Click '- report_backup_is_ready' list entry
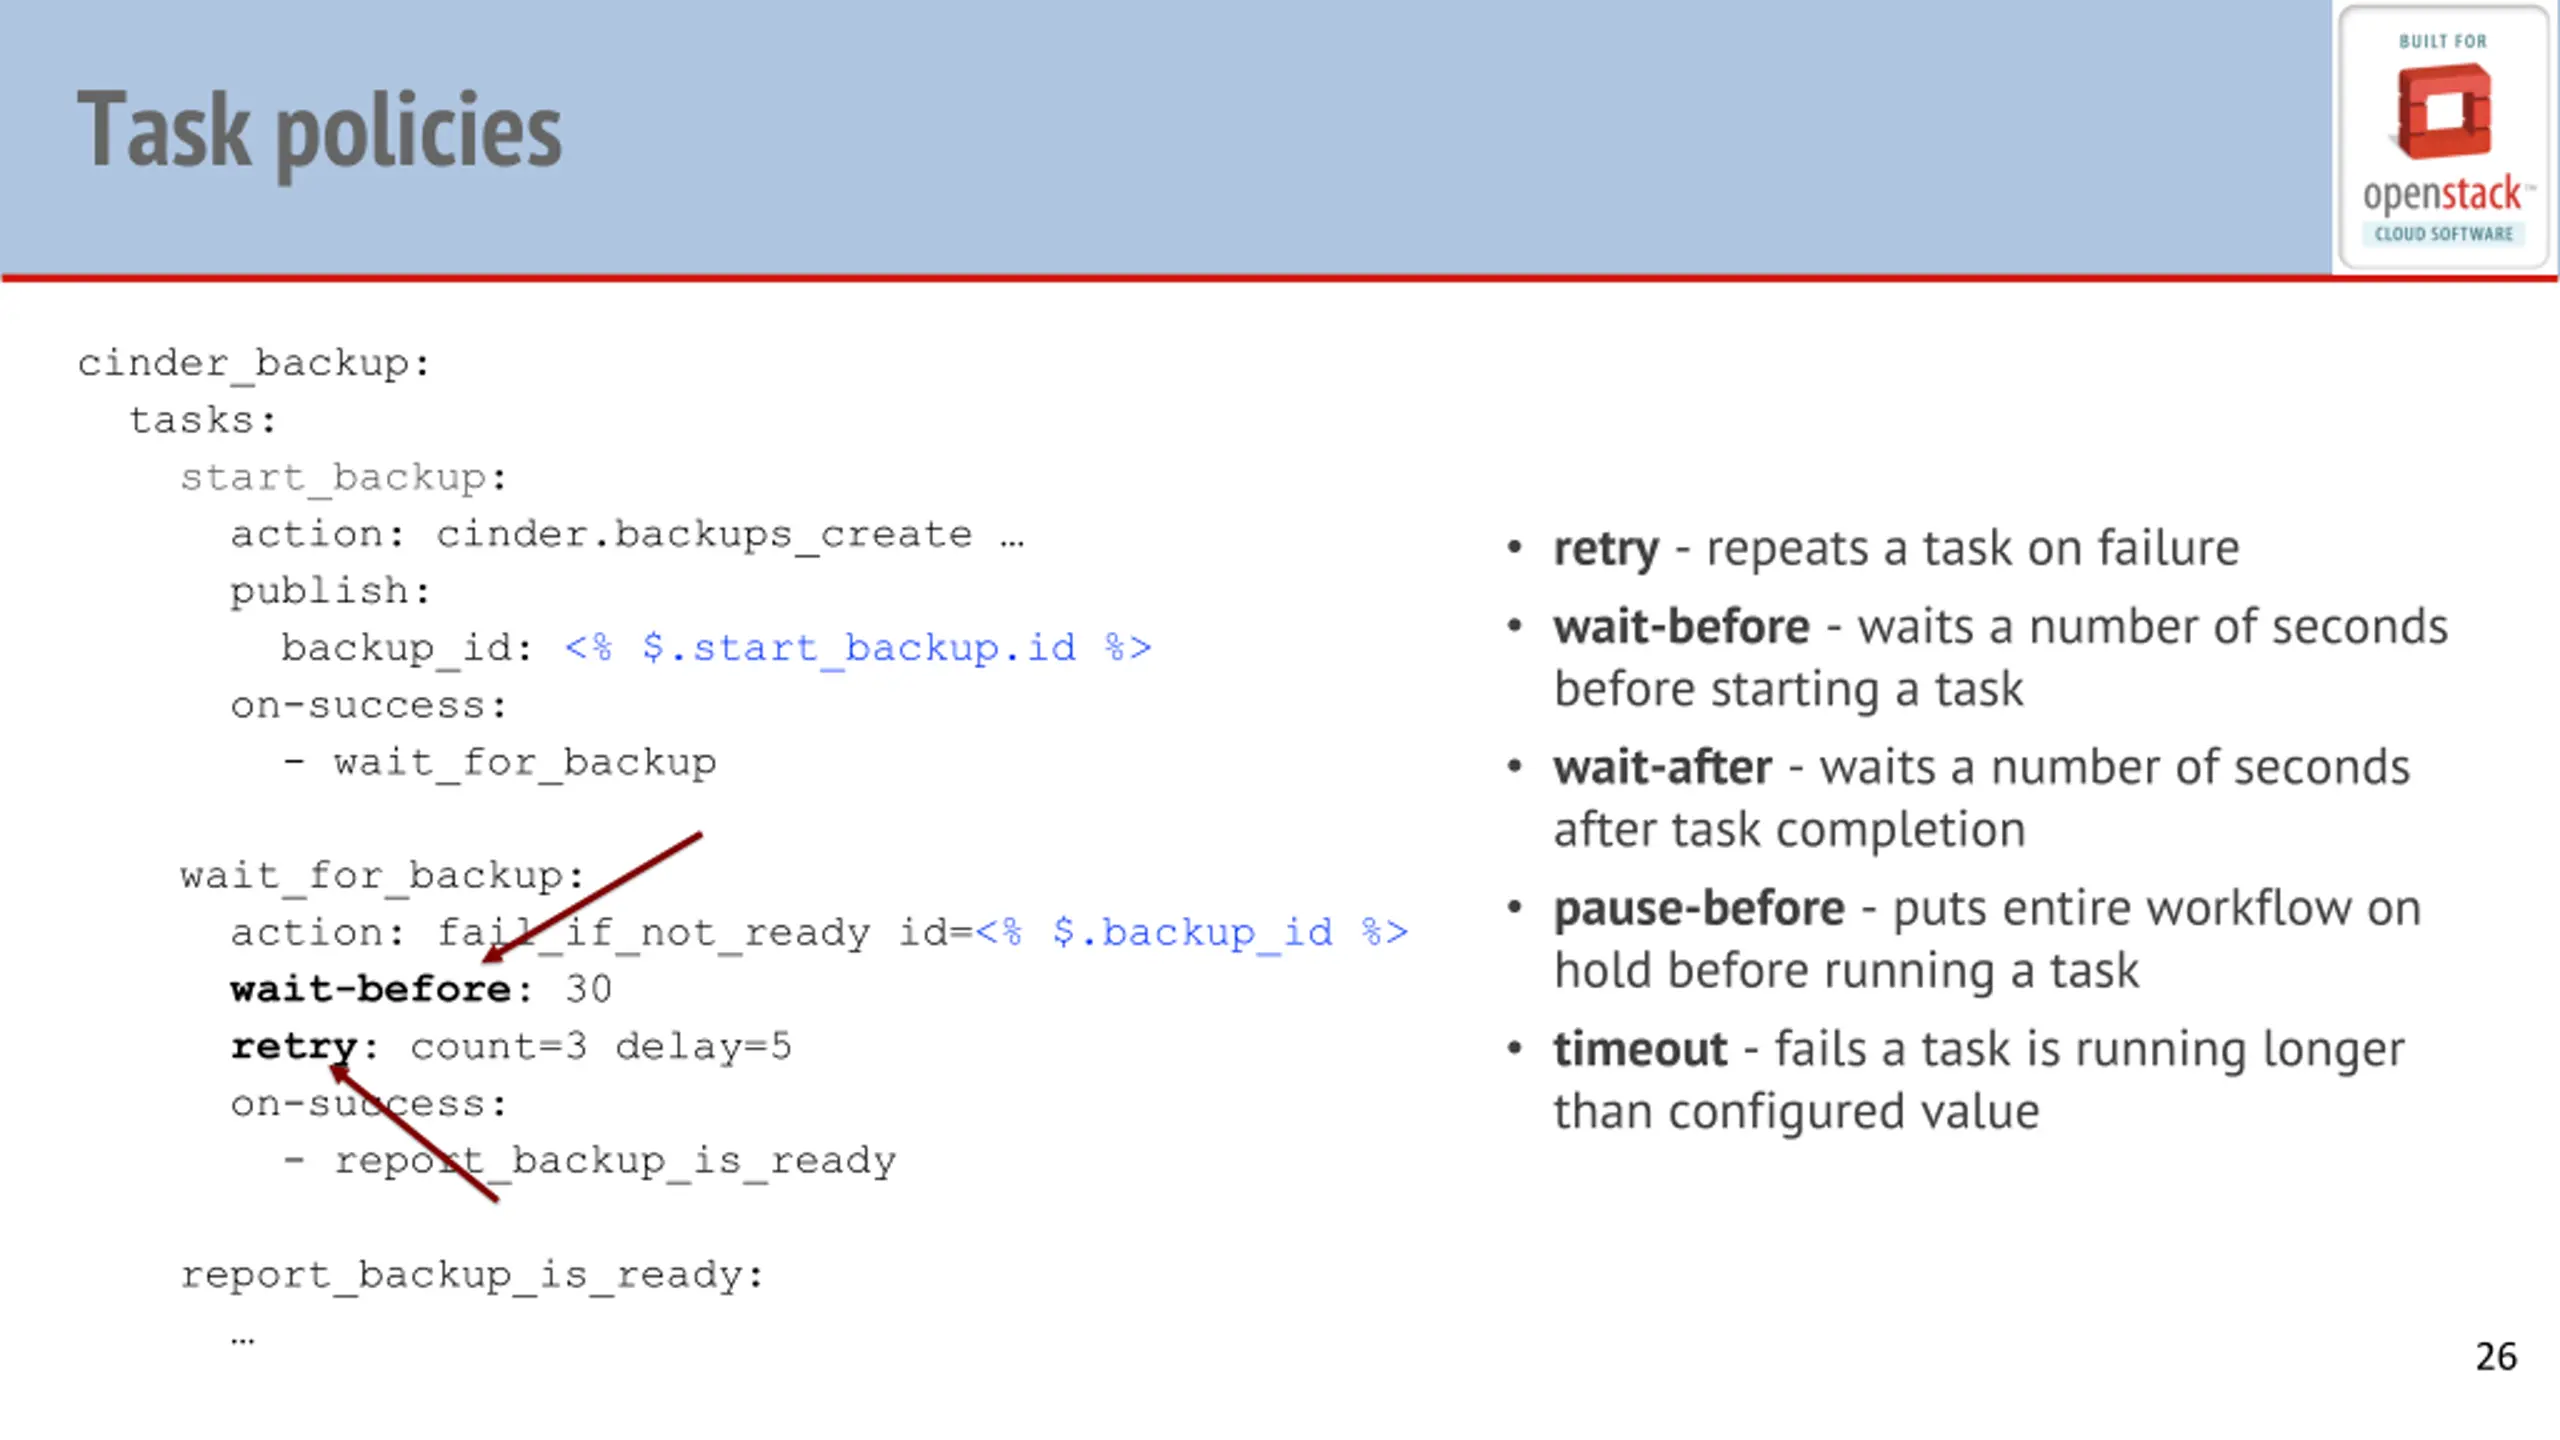Screen dimensions: 2560x1440 590,1161
